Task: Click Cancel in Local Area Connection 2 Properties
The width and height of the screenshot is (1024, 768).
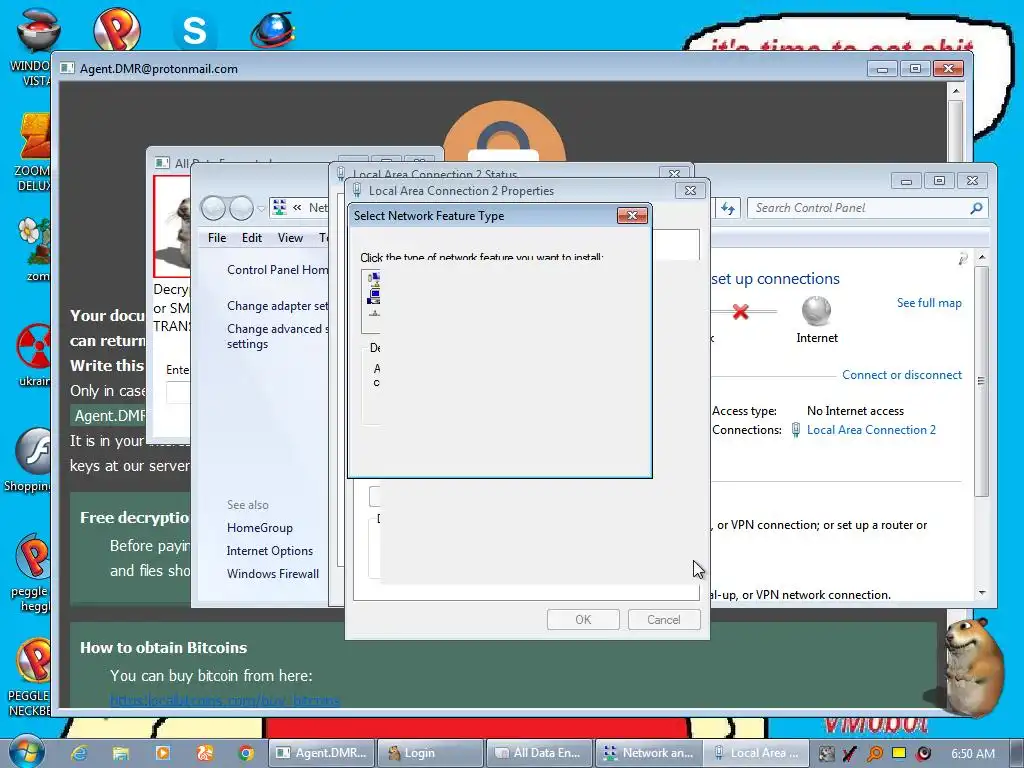Action: point(664,620)
